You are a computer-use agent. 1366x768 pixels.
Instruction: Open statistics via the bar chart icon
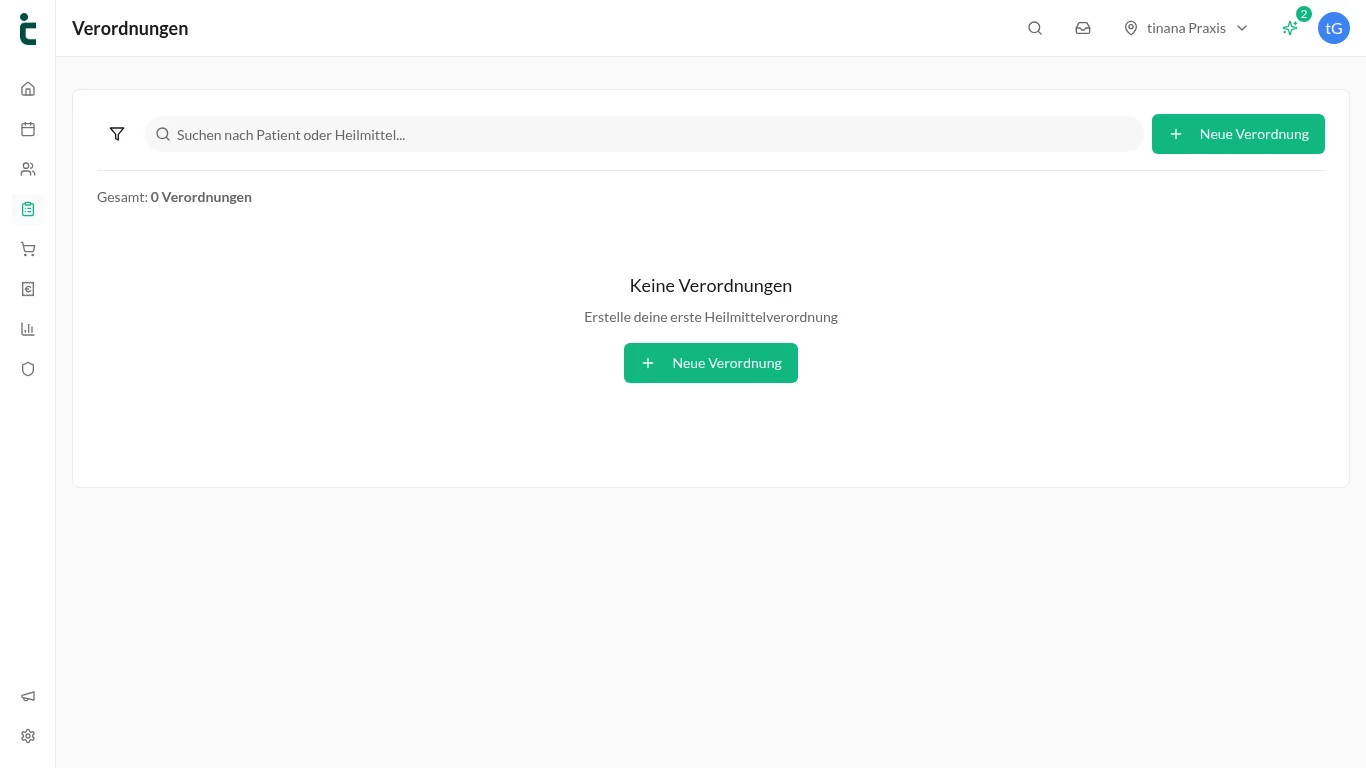28,329
